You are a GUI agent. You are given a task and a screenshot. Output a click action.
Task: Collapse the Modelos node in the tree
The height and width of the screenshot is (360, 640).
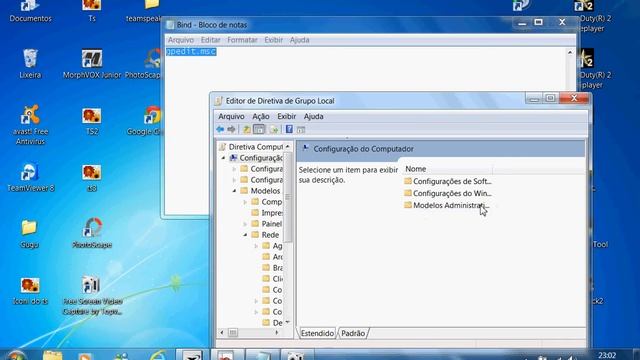pos(234,191)
